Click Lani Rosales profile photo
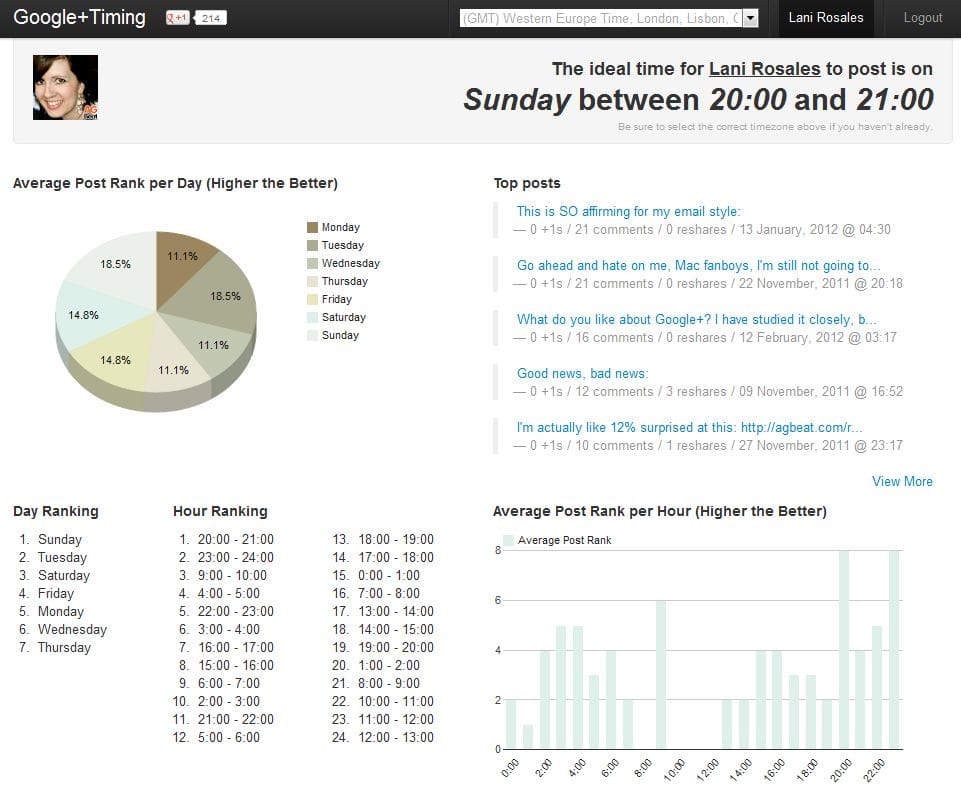 tap(65, 88)
